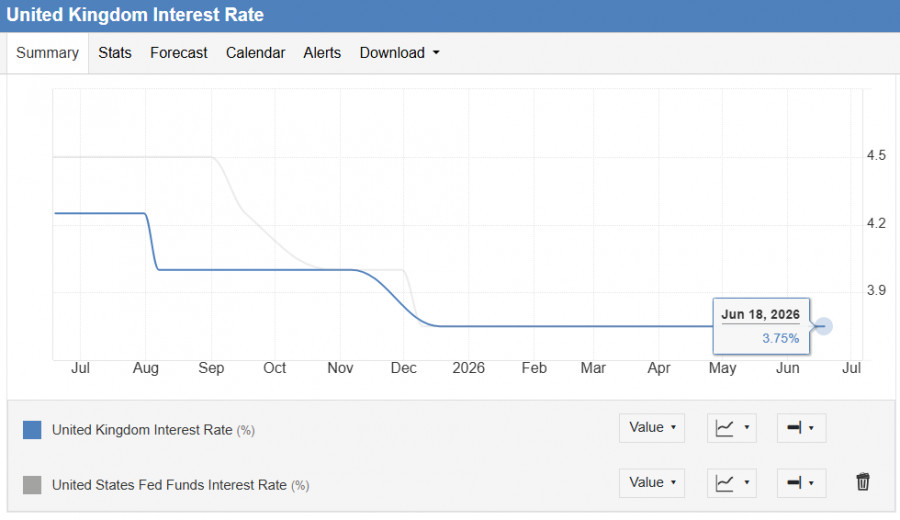Open the Stats tab
Image resolution: width=900 pixels, height=520 pixels.
(x=115, y=53)
